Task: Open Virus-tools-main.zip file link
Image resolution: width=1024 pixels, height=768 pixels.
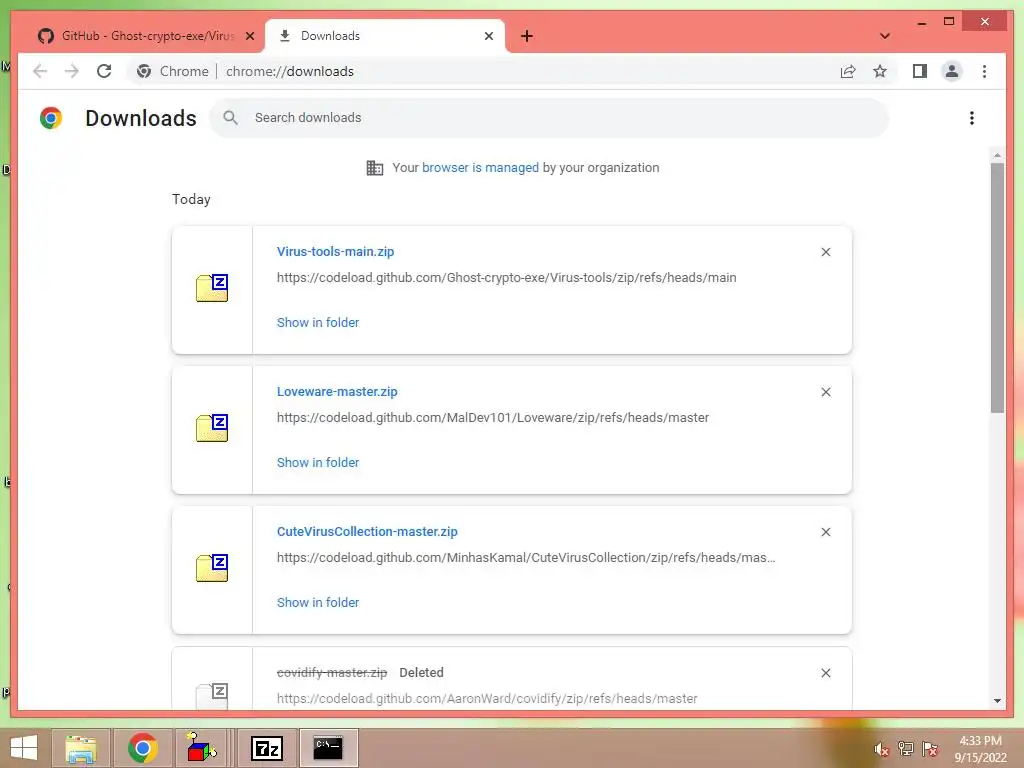Action: 335,251
